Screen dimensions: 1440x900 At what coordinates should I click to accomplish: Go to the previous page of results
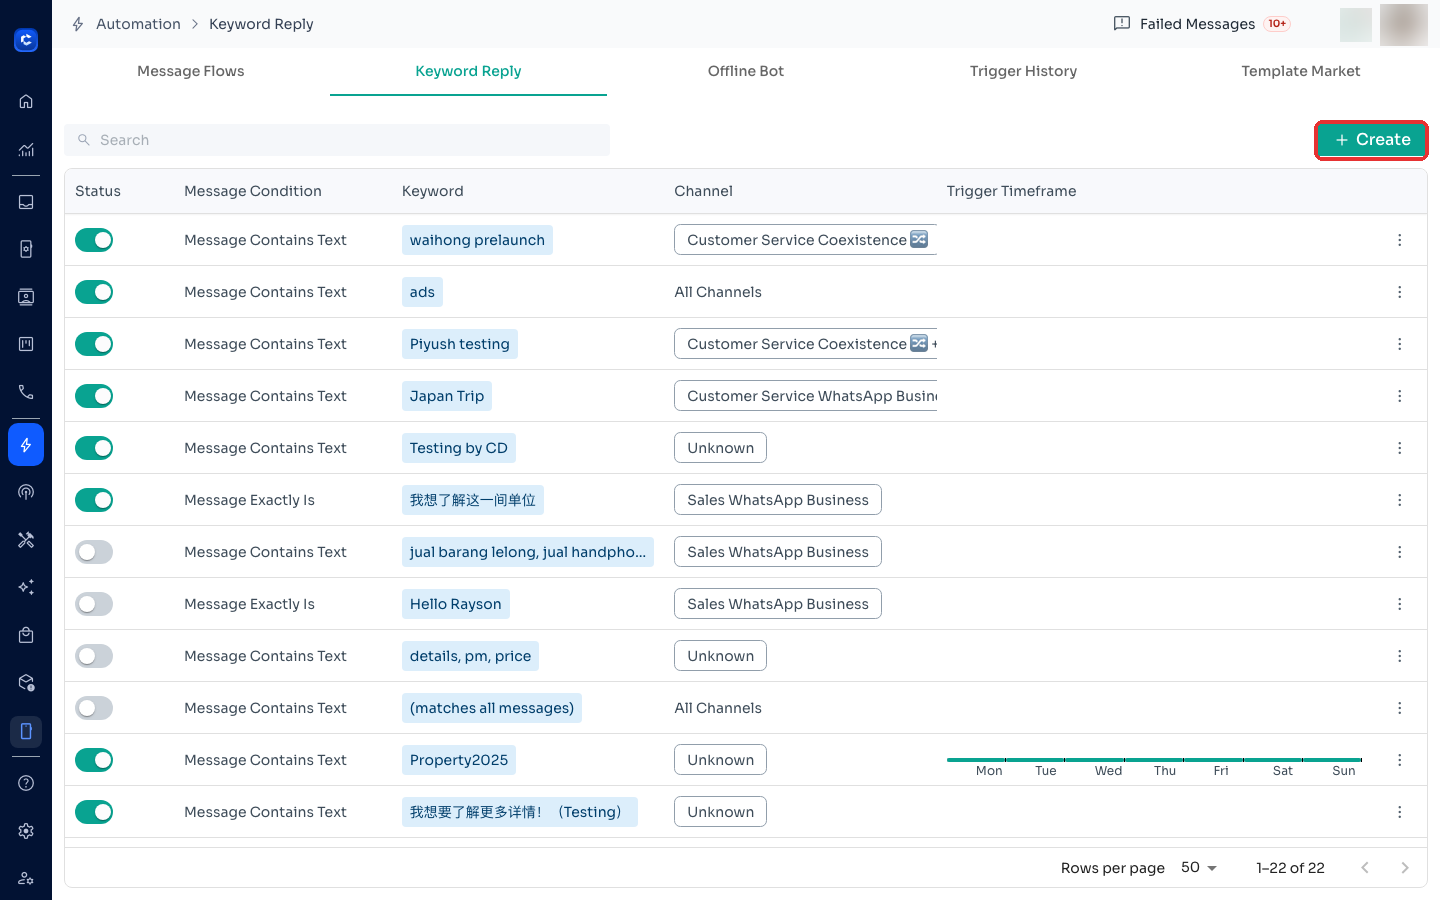pyautogui.click(x=1364, y=868)
